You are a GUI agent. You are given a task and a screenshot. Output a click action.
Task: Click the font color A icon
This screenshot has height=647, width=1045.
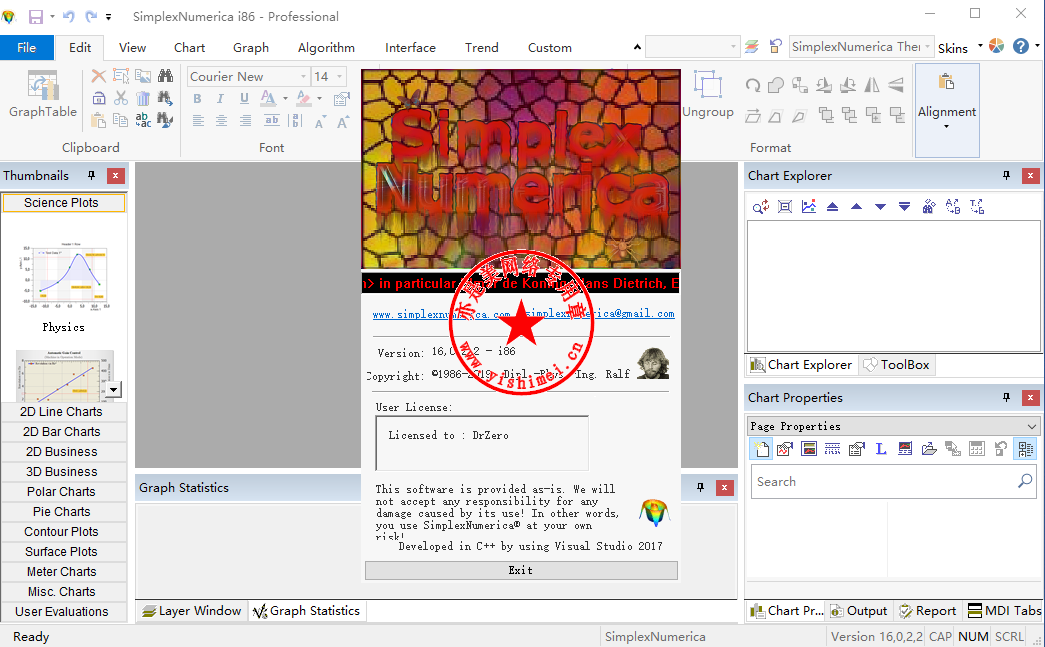(268, 99)
